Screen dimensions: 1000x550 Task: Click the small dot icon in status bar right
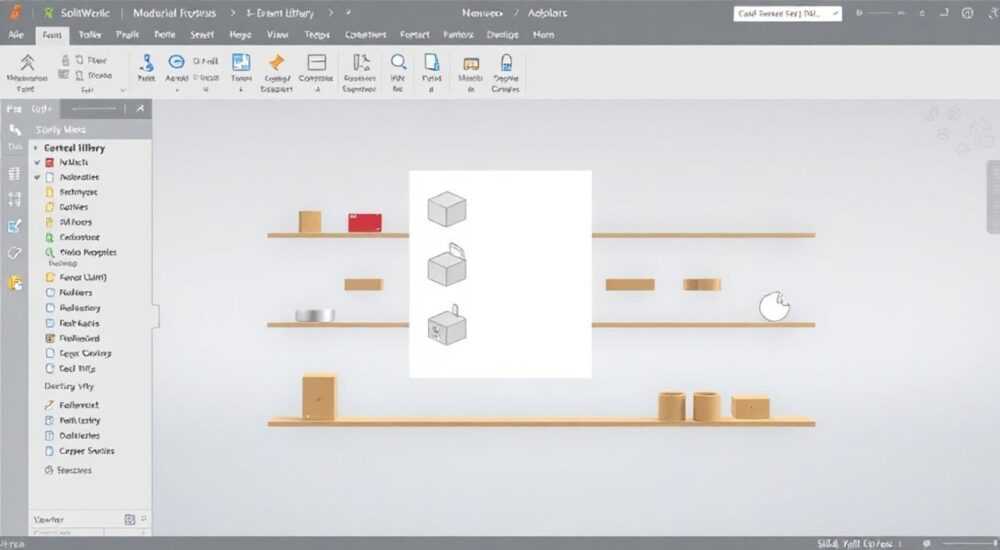pos(926,543)
